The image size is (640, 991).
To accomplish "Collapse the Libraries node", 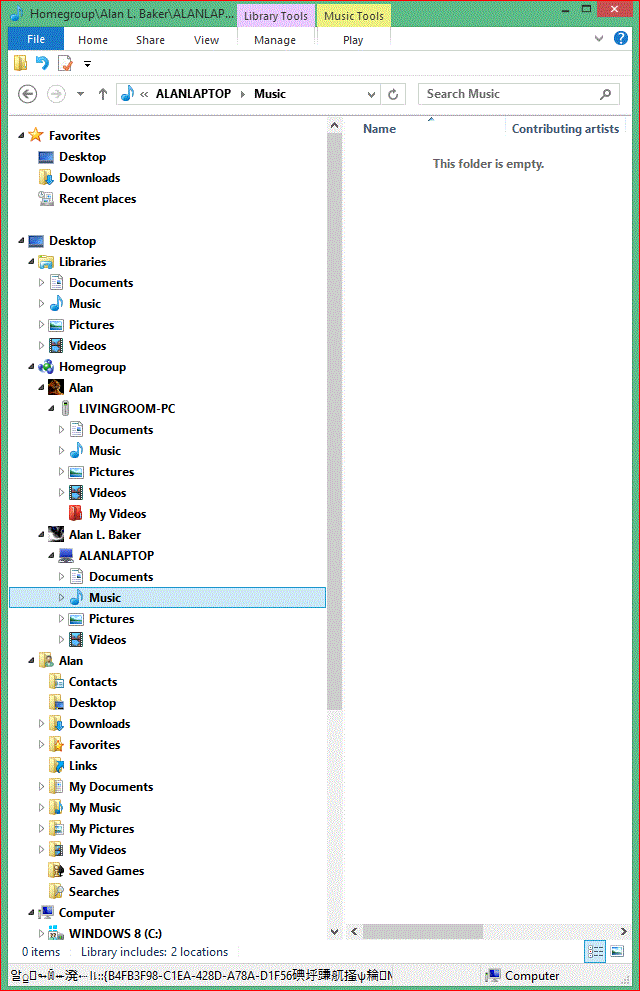I will click(x=31, y=262).
